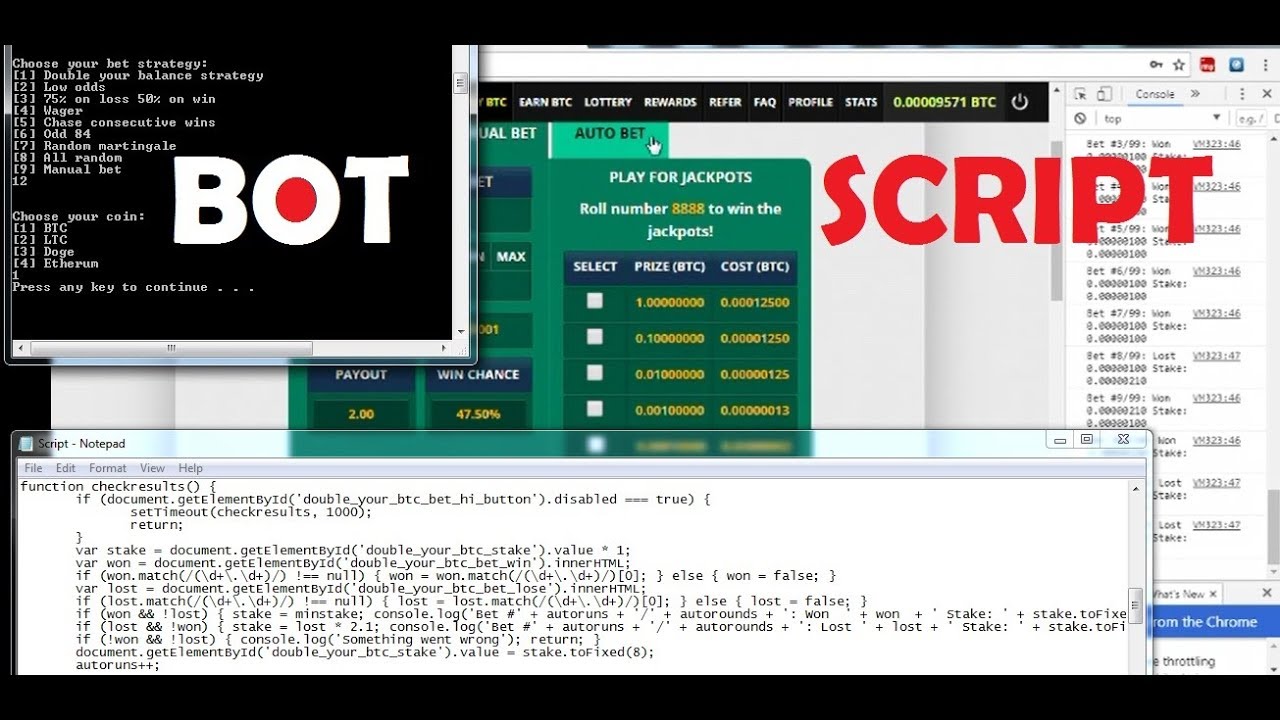The image size is (1280, 720).
Task: Bookmark the page with the star icon
Action: (1179, 65)
